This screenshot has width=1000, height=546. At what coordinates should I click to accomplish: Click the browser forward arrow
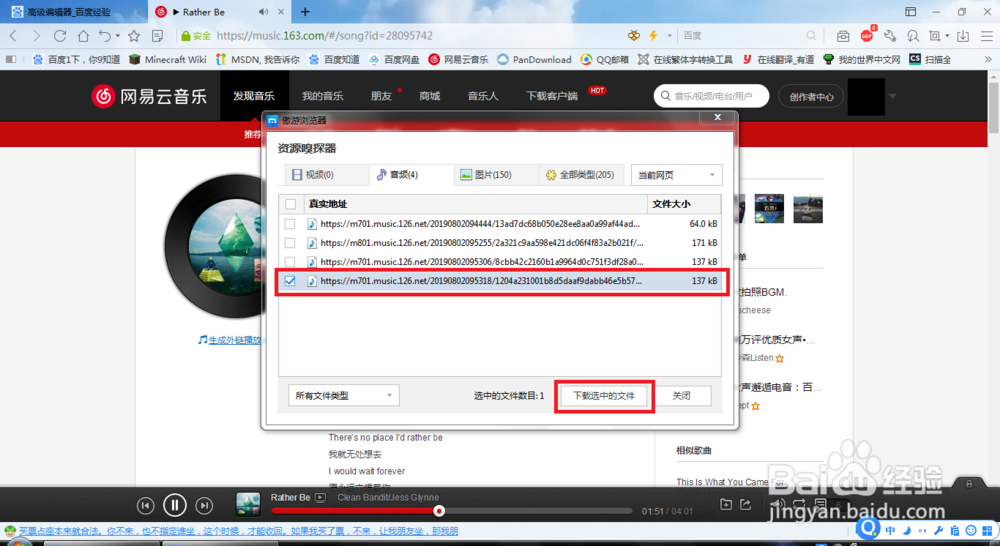(x=36, y=36)
